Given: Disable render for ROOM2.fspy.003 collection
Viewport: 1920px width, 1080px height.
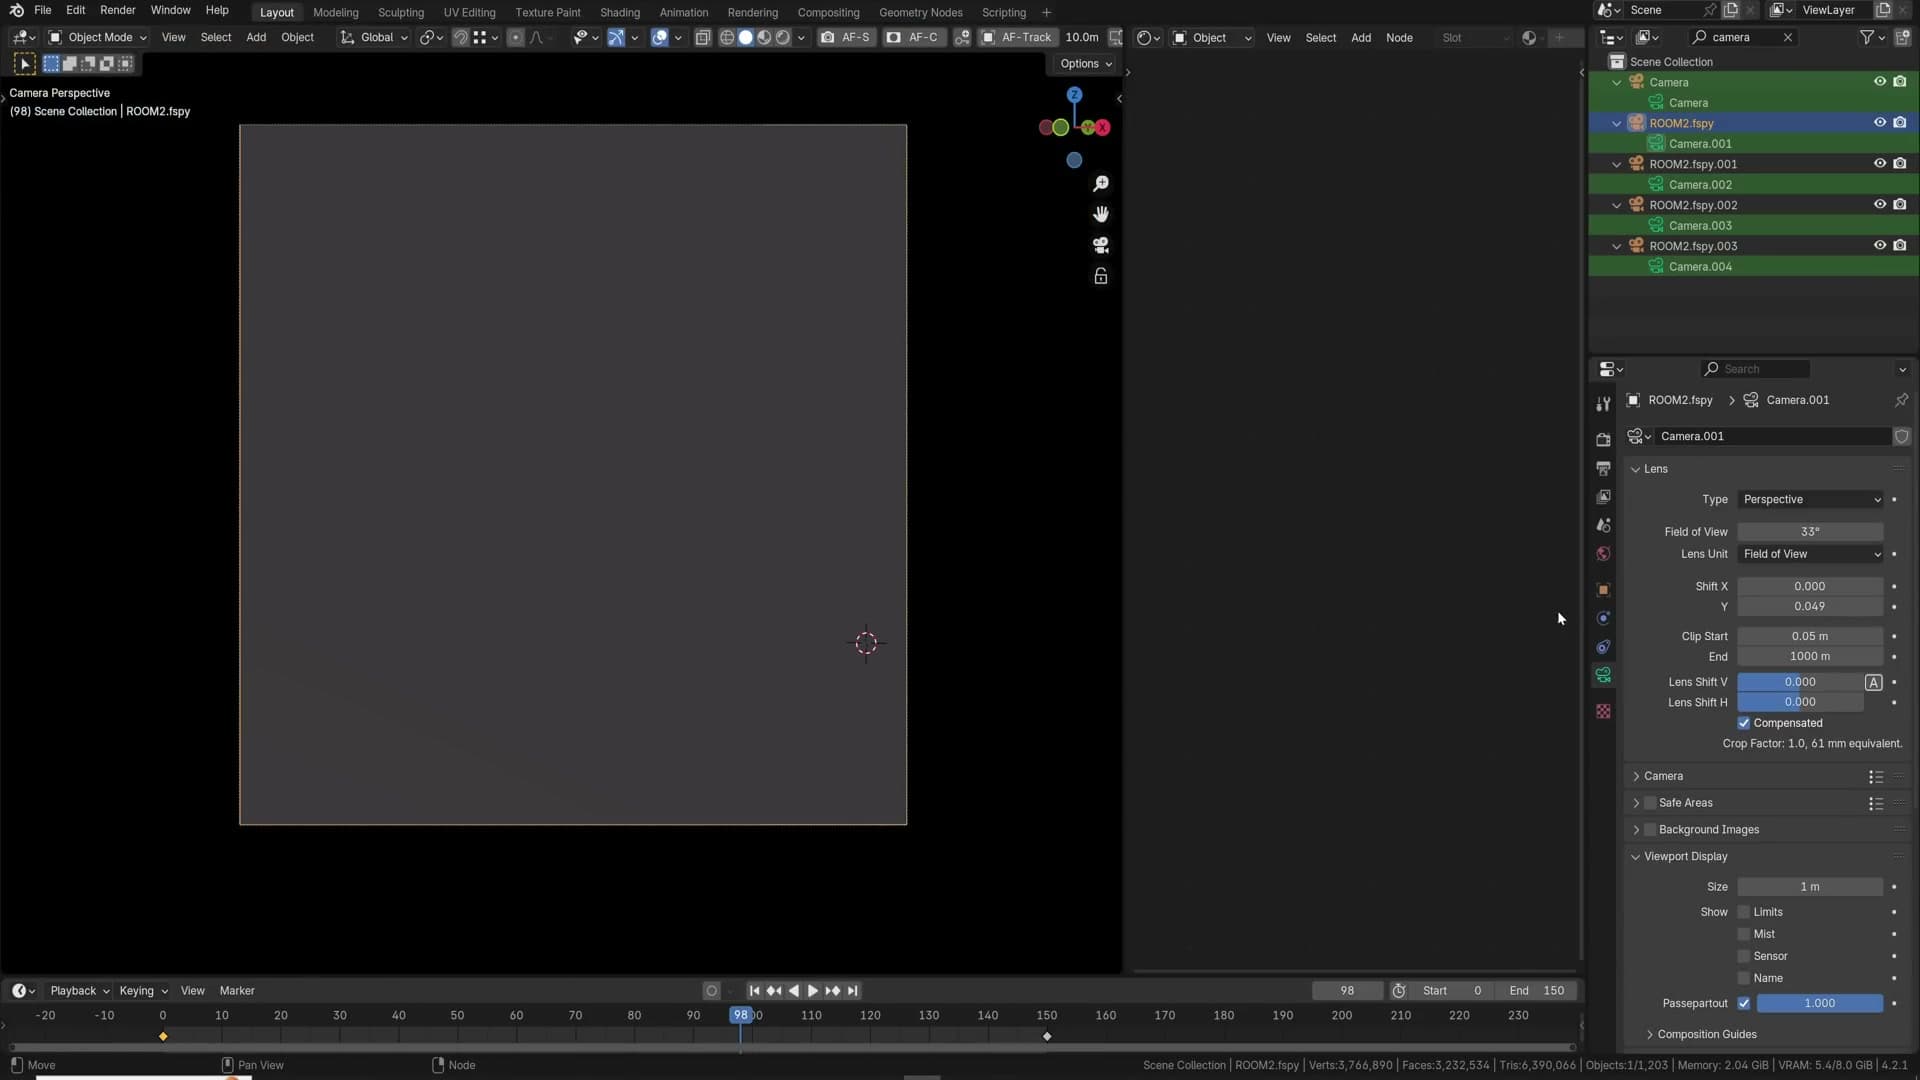Looking at the screenshot, I should [1900, 246].
